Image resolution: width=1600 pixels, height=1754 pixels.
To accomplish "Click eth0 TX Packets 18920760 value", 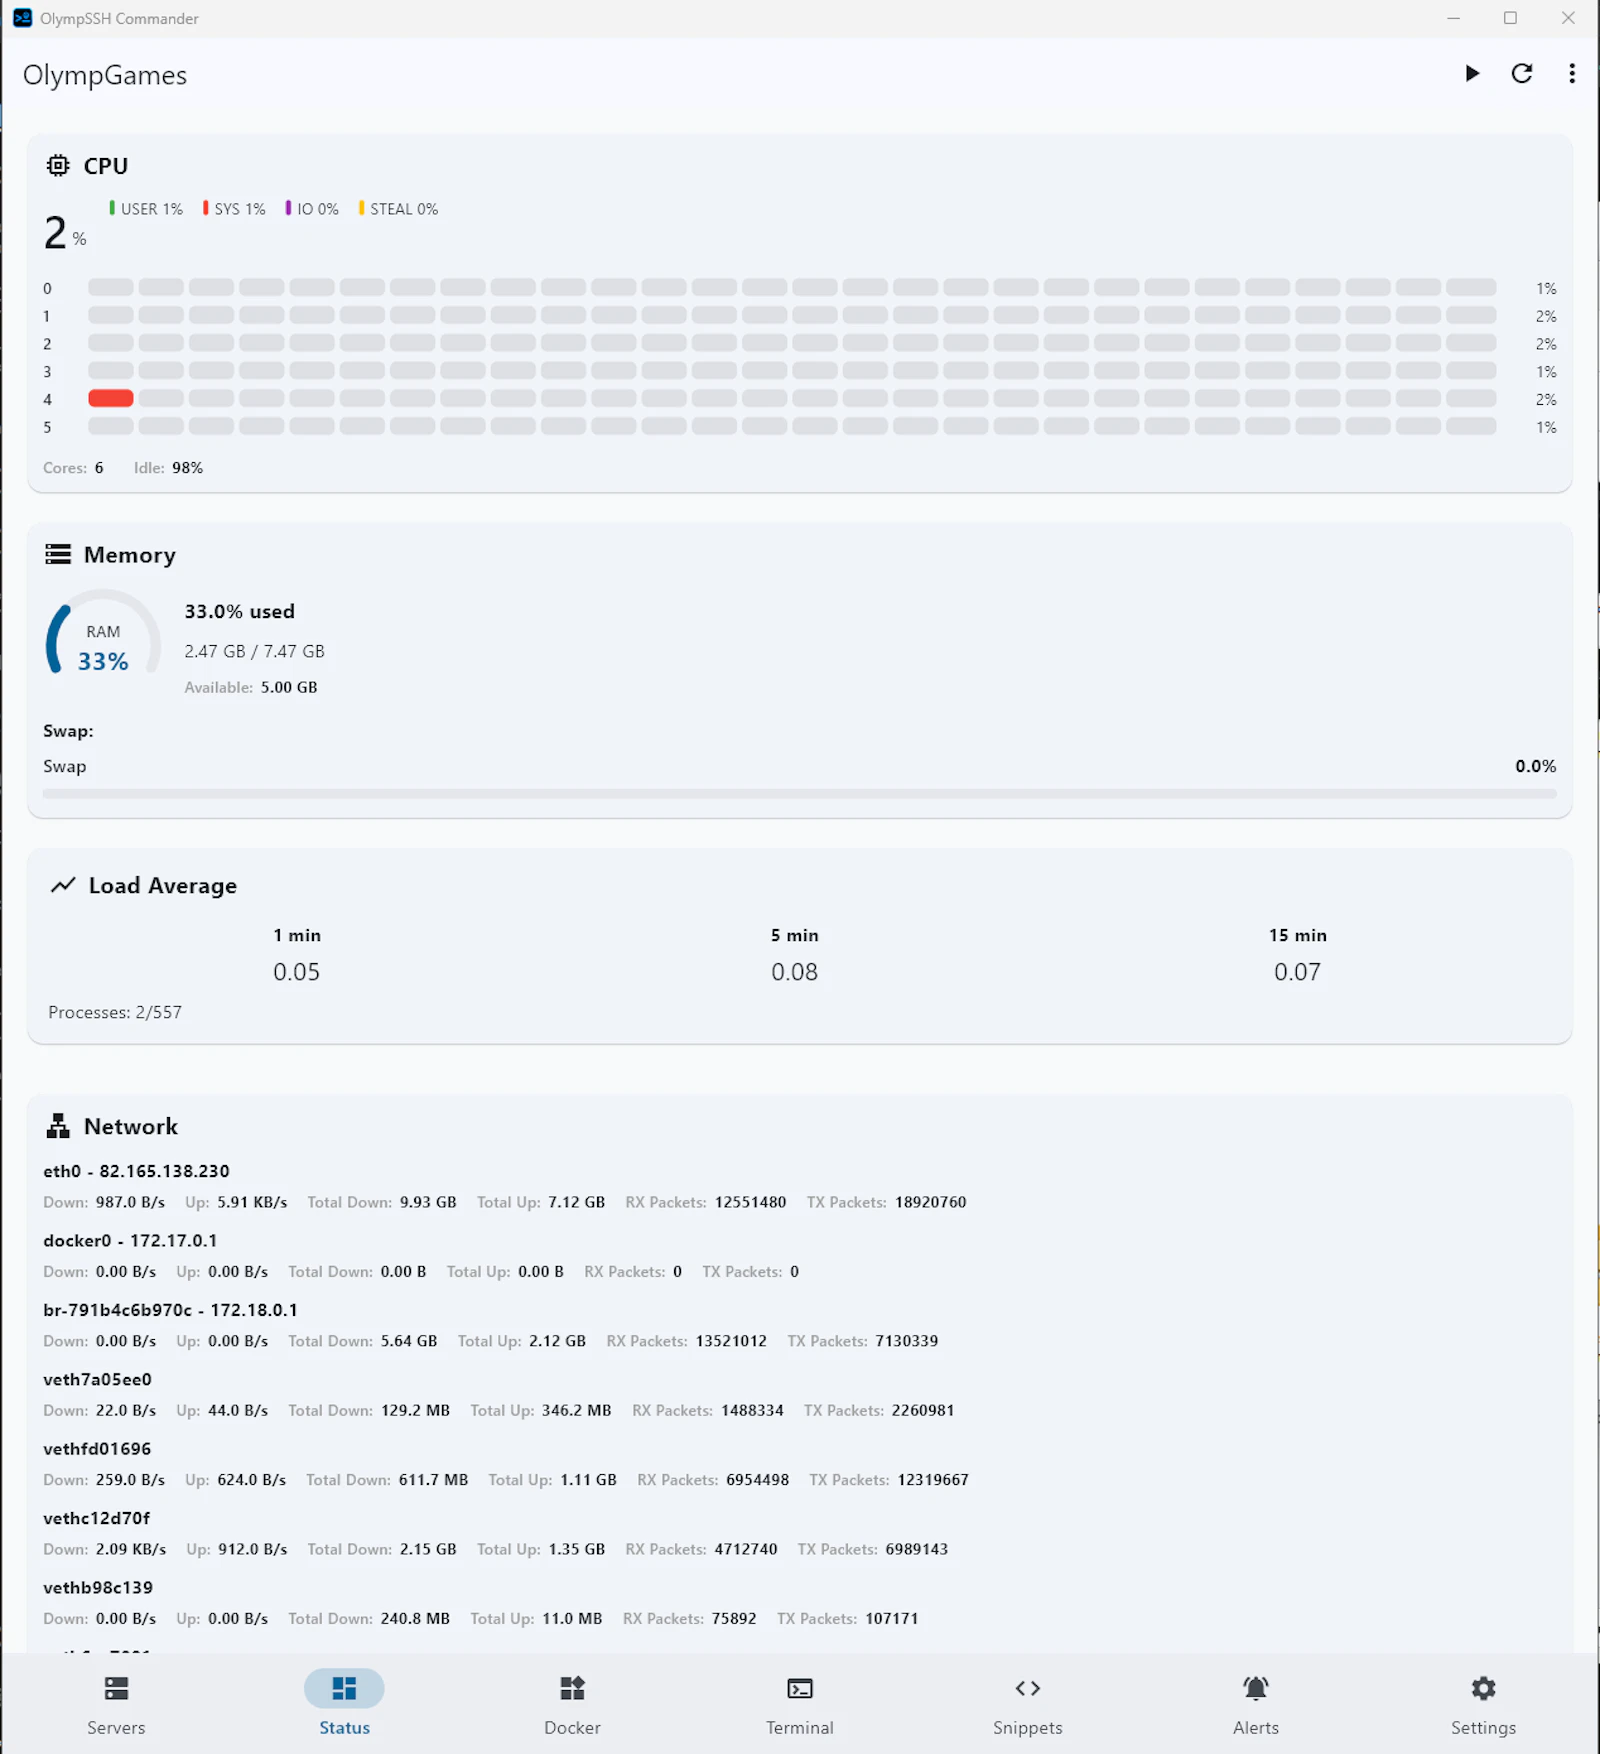I will click(x=930, y=1202).
